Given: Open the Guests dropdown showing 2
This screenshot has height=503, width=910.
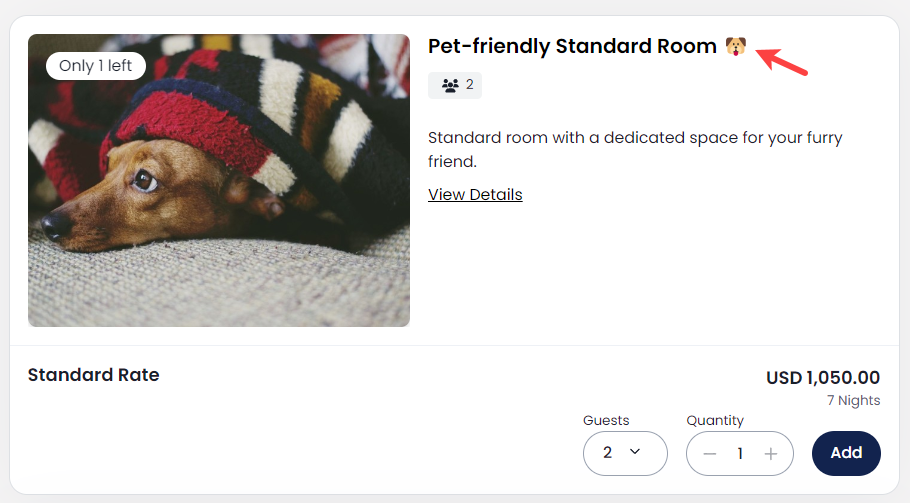Looking at the screenshot, I should tap(625, 453).
